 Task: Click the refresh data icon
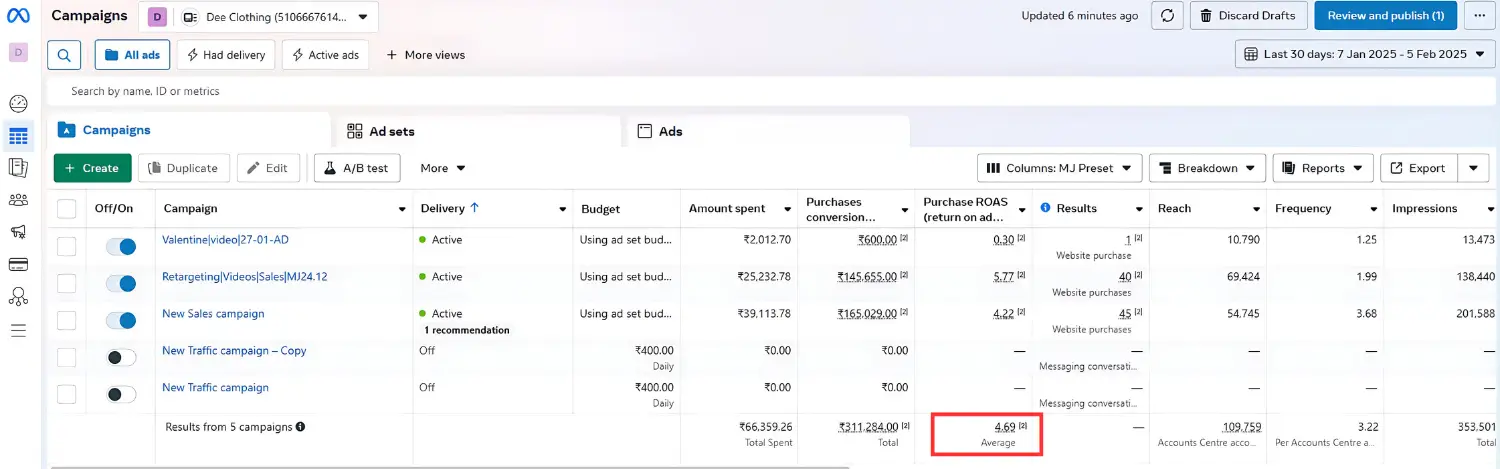pos(1167,16)
